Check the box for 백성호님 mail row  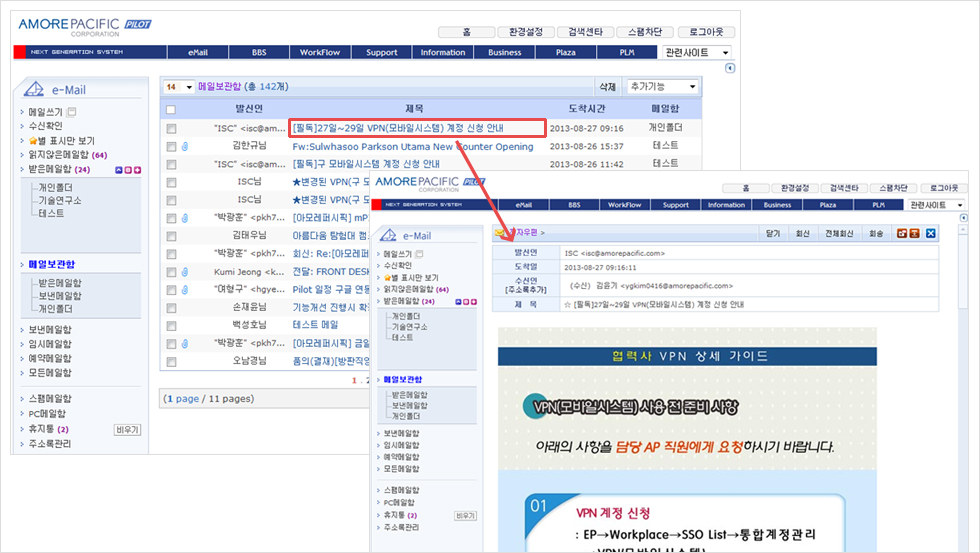pos(171,326)
